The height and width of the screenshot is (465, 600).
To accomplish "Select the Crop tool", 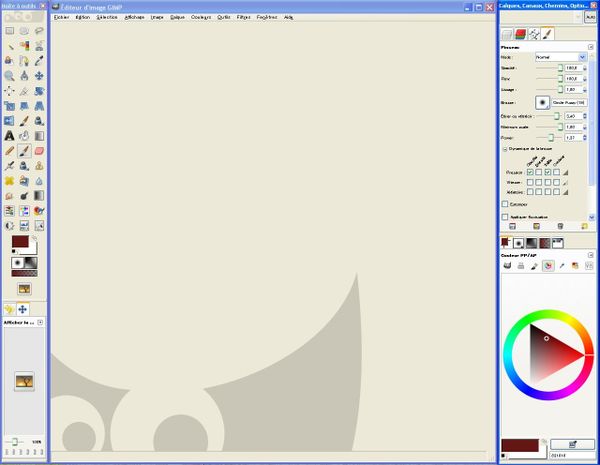I will click(24, 91).
